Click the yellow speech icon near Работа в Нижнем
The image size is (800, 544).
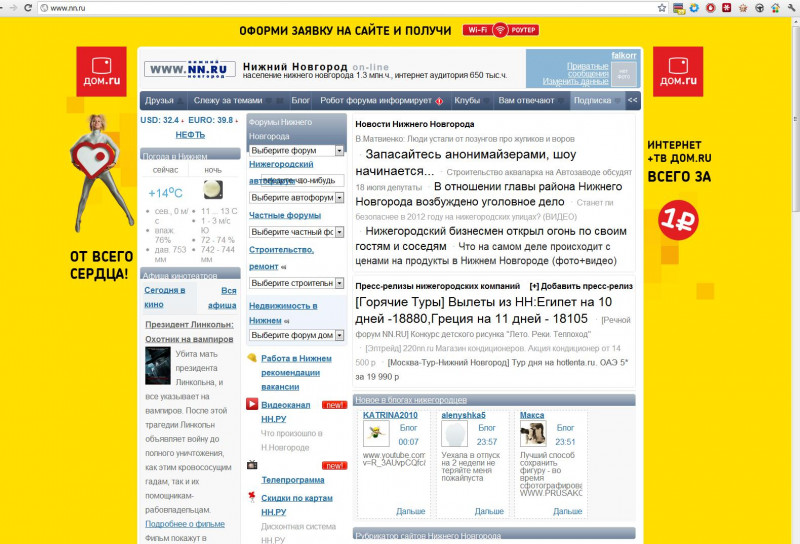coord(252,358)
